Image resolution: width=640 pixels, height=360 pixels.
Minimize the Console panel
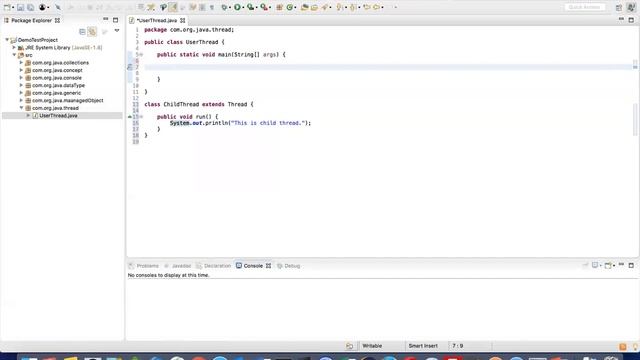click(621, 265)
